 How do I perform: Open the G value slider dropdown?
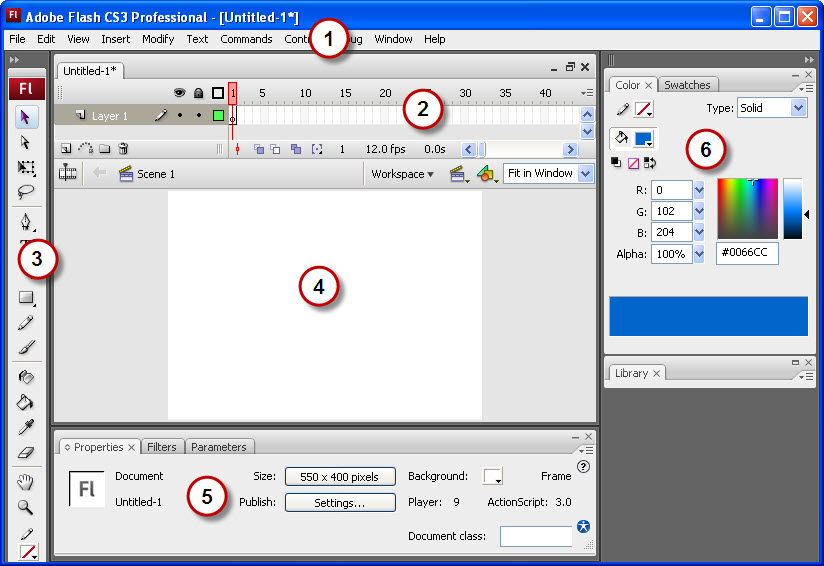(699, 211)
